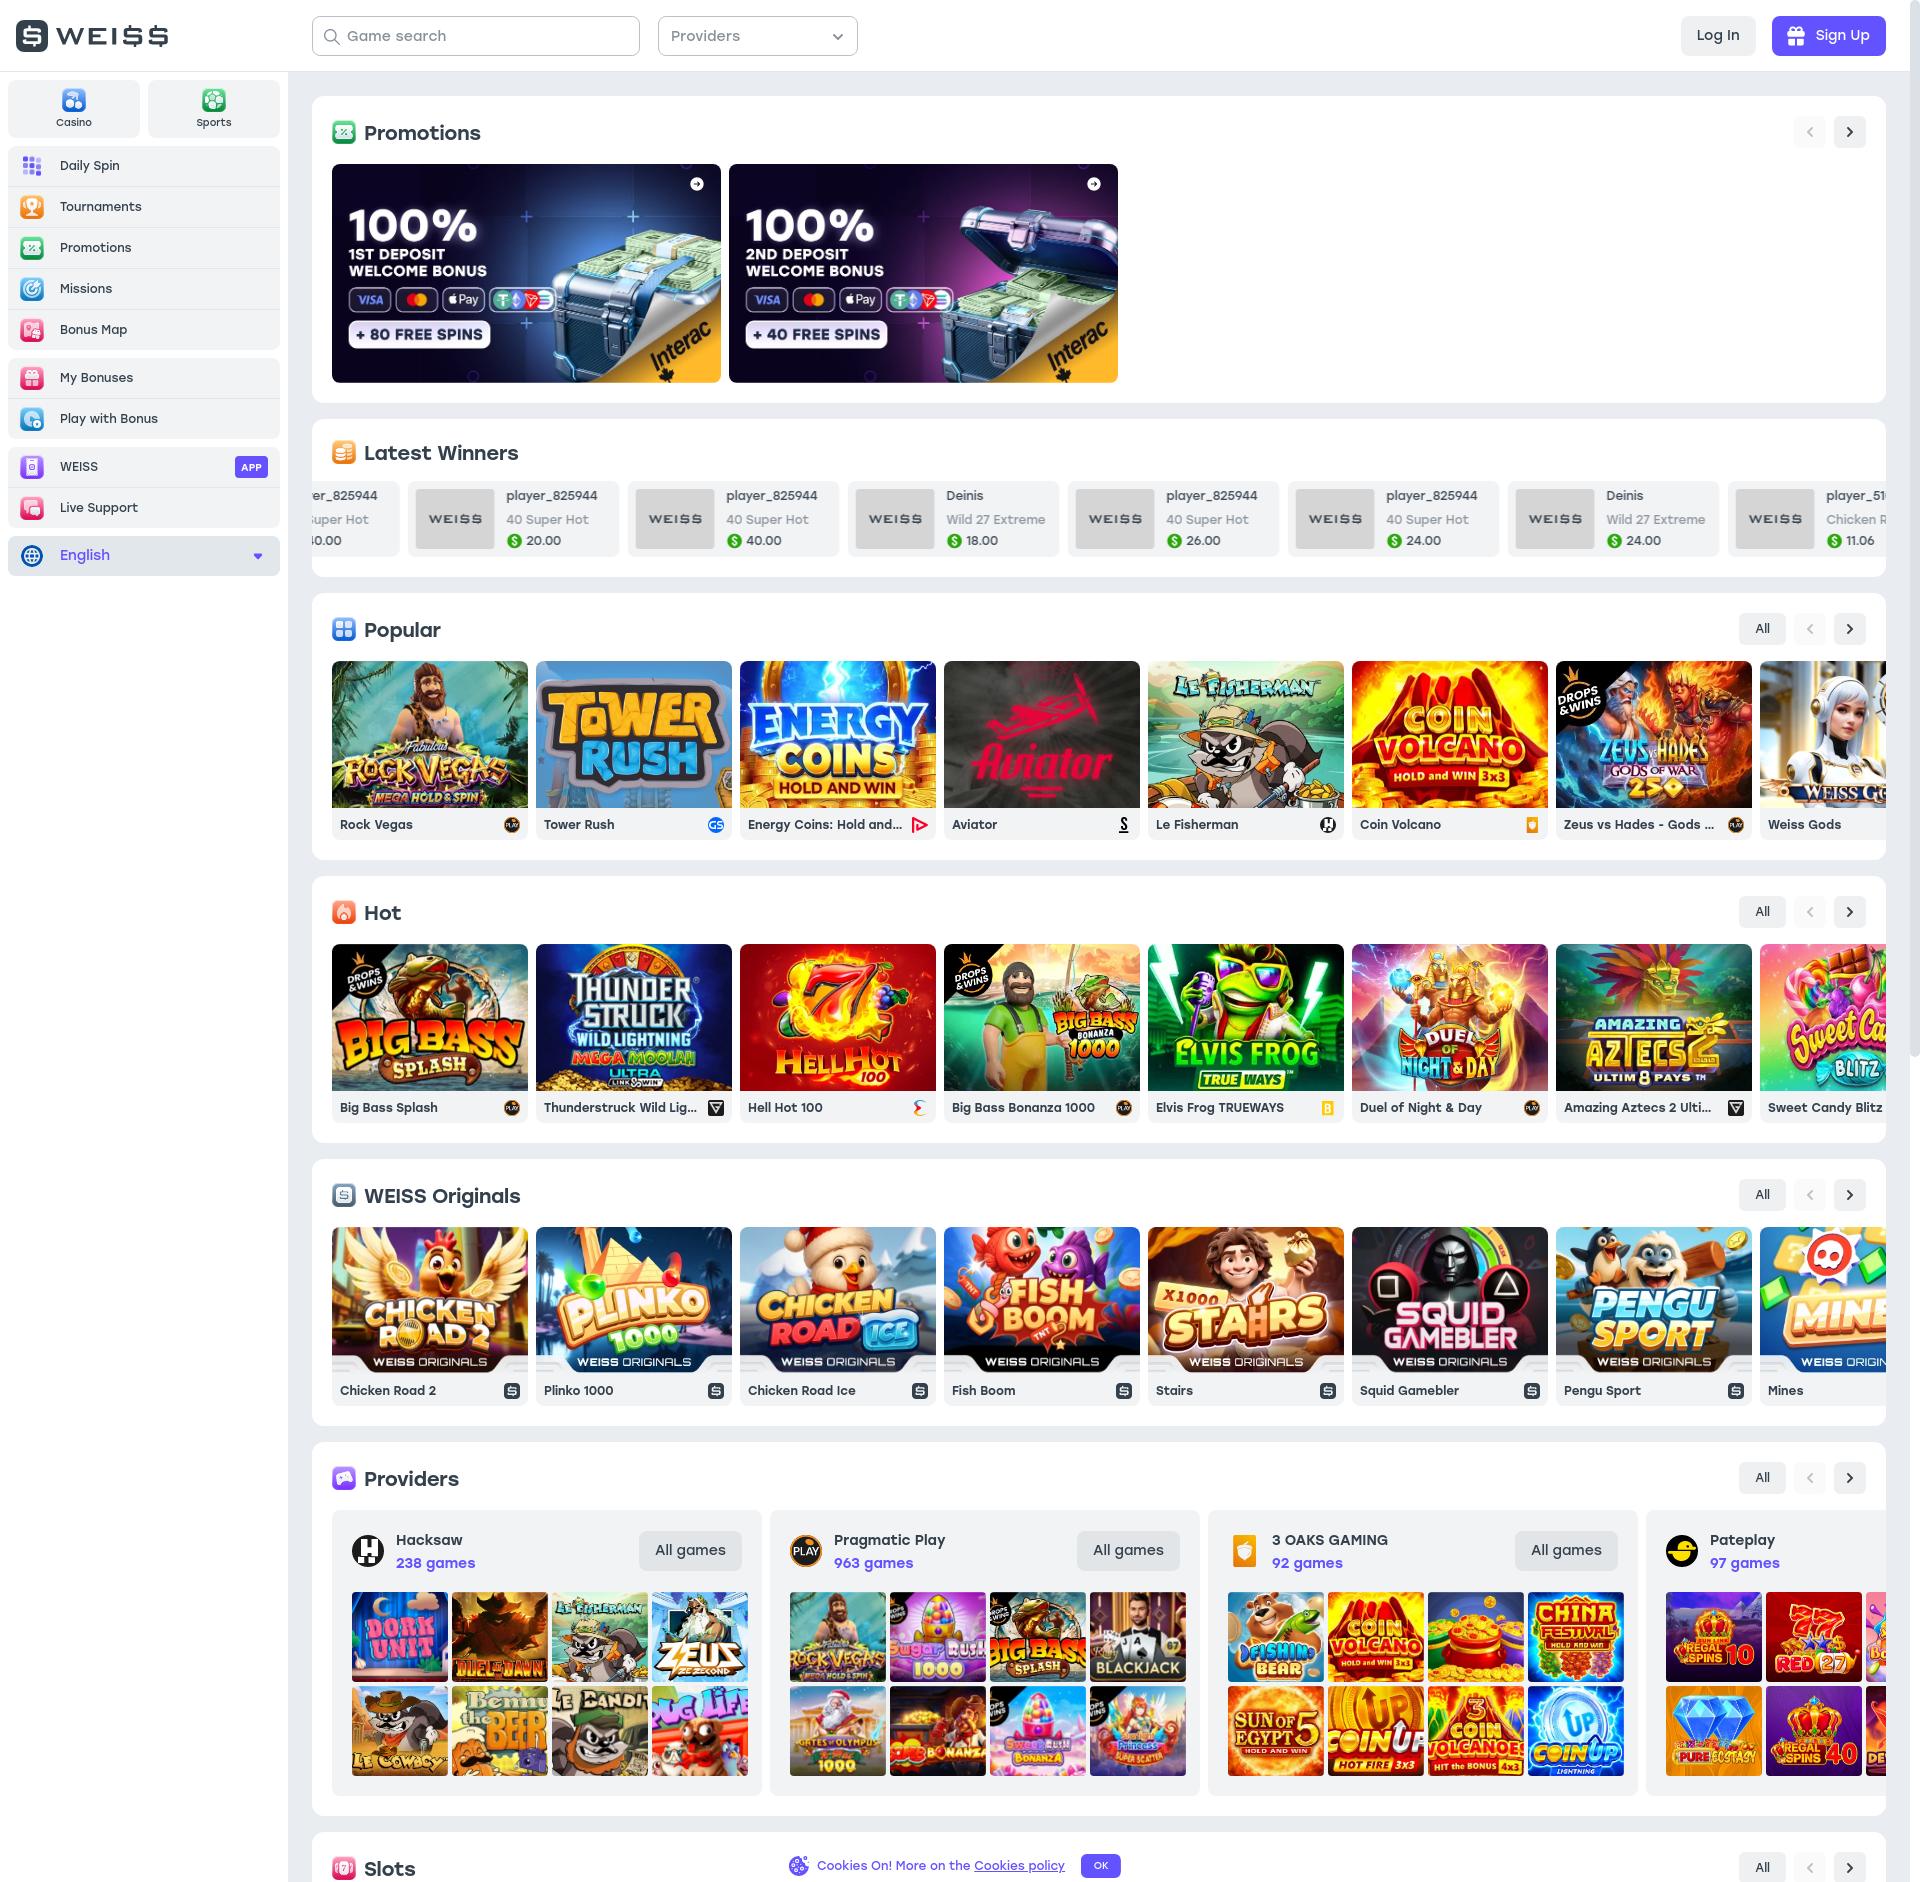The width and height of the screenshot is (1920, 1882).
Task: Click the Tournaments trophy icon
Action: tap(32, 207)
